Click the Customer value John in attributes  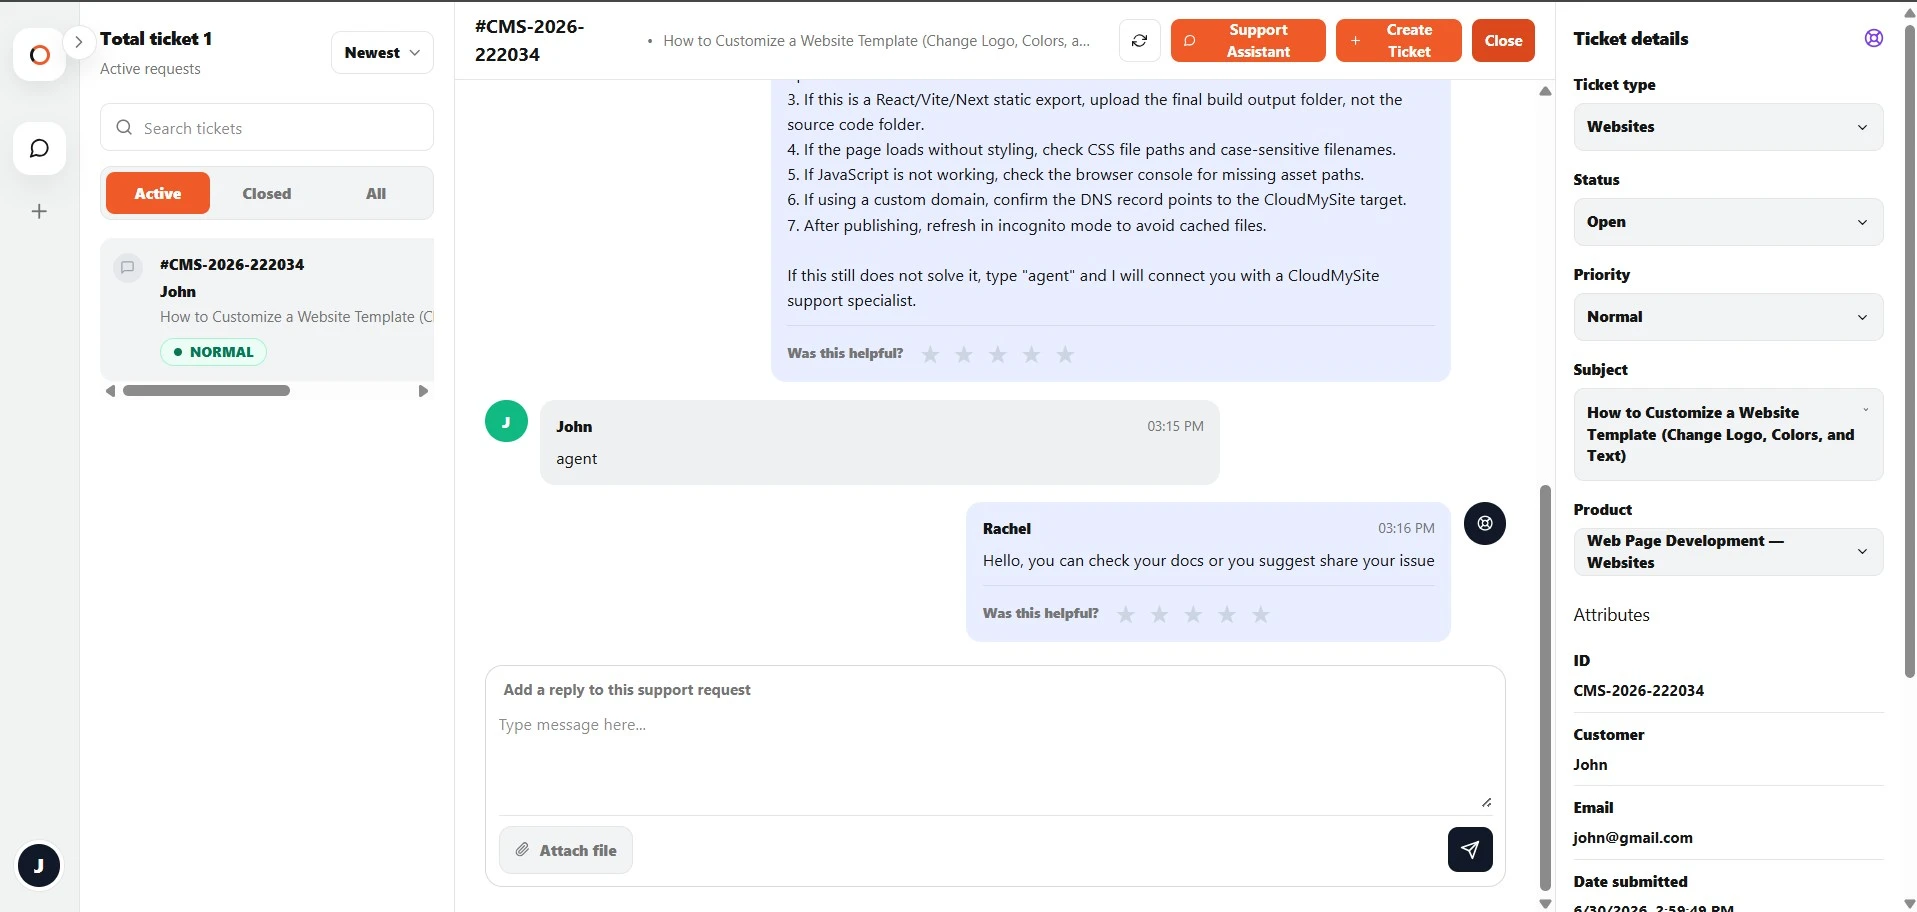point(1590,765)
